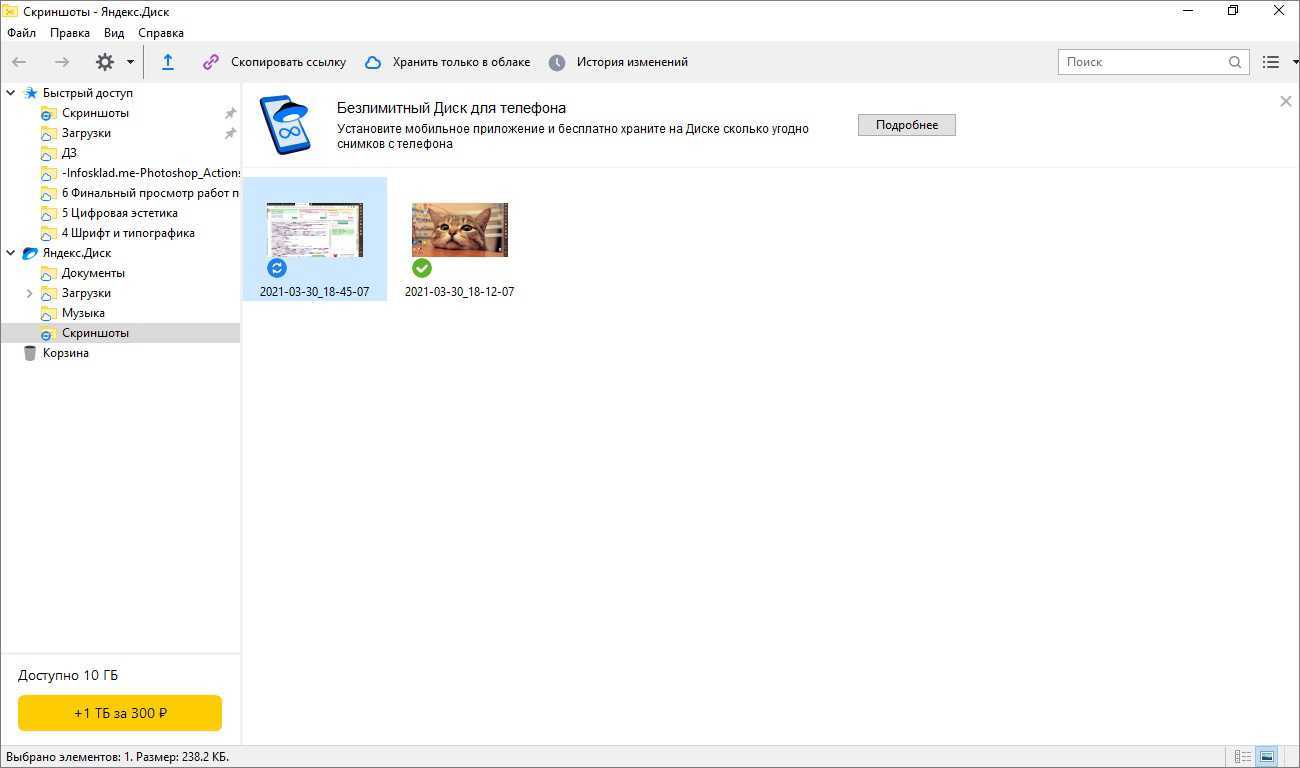Open dropdown arrow next to settings gear

pos(130,62)
